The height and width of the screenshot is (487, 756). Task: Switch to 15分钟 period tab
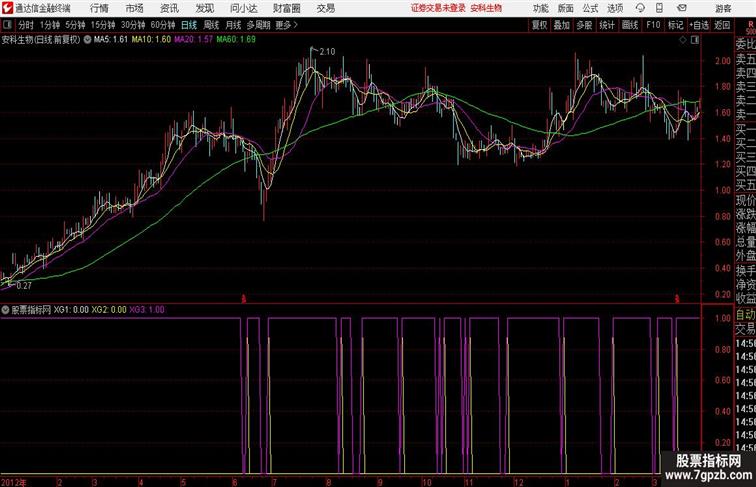[103, 25]
